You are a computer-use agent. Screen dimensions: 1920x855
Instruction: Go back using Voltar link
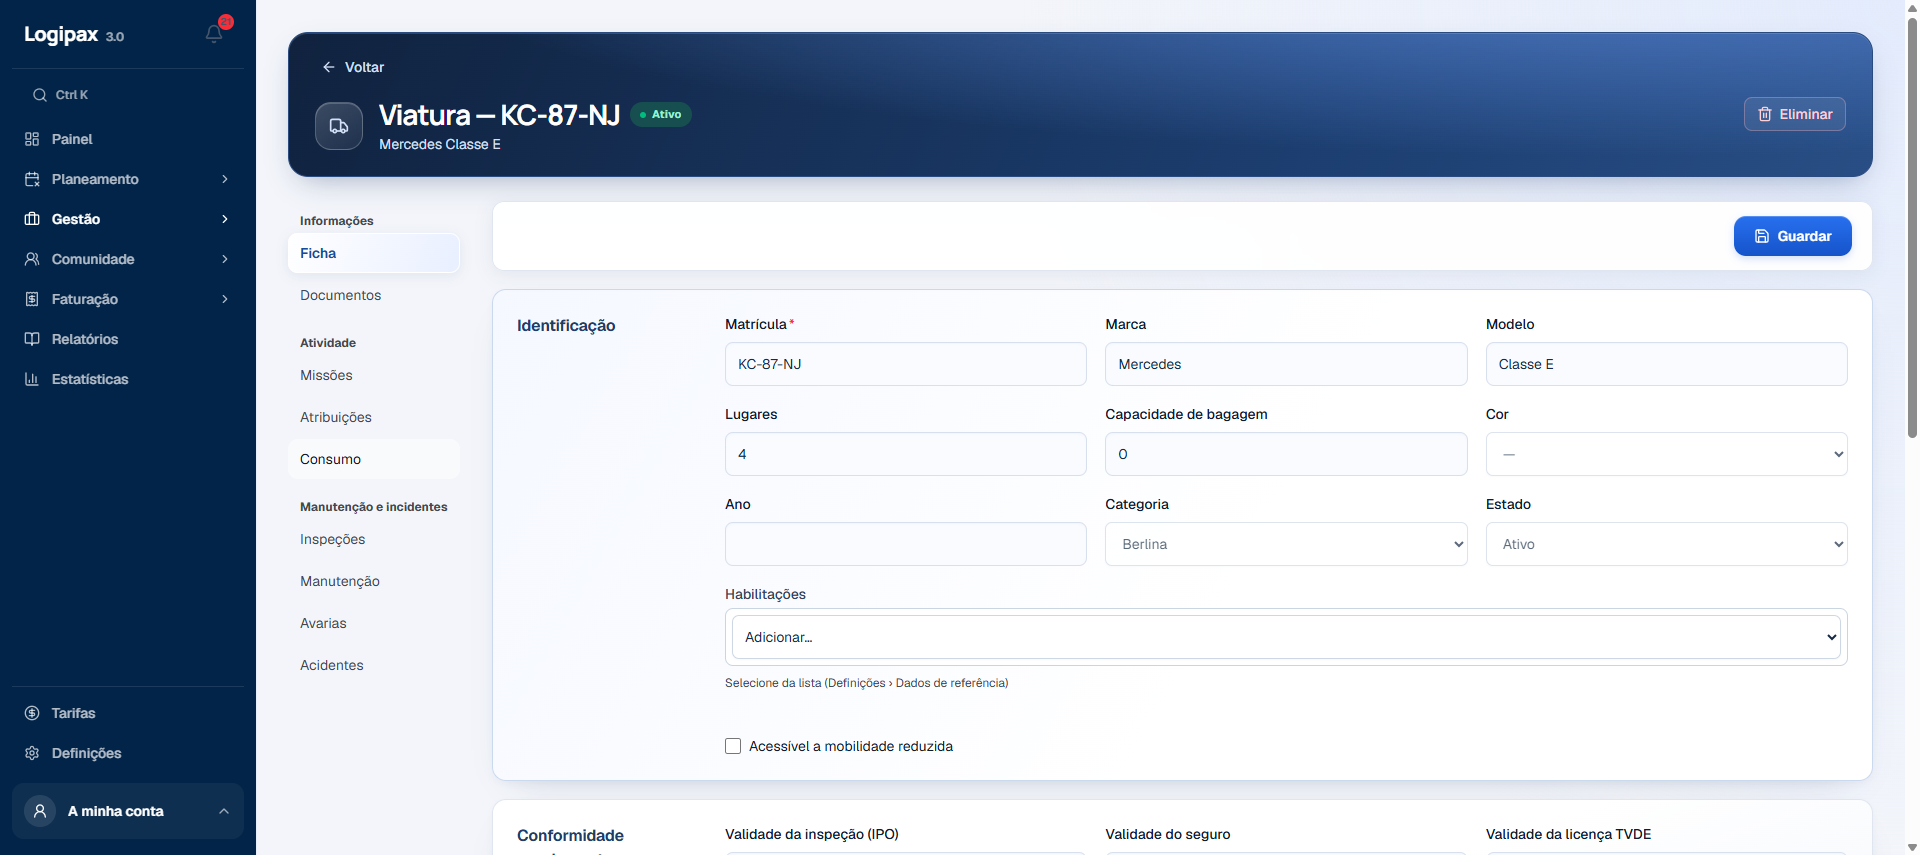353,67
